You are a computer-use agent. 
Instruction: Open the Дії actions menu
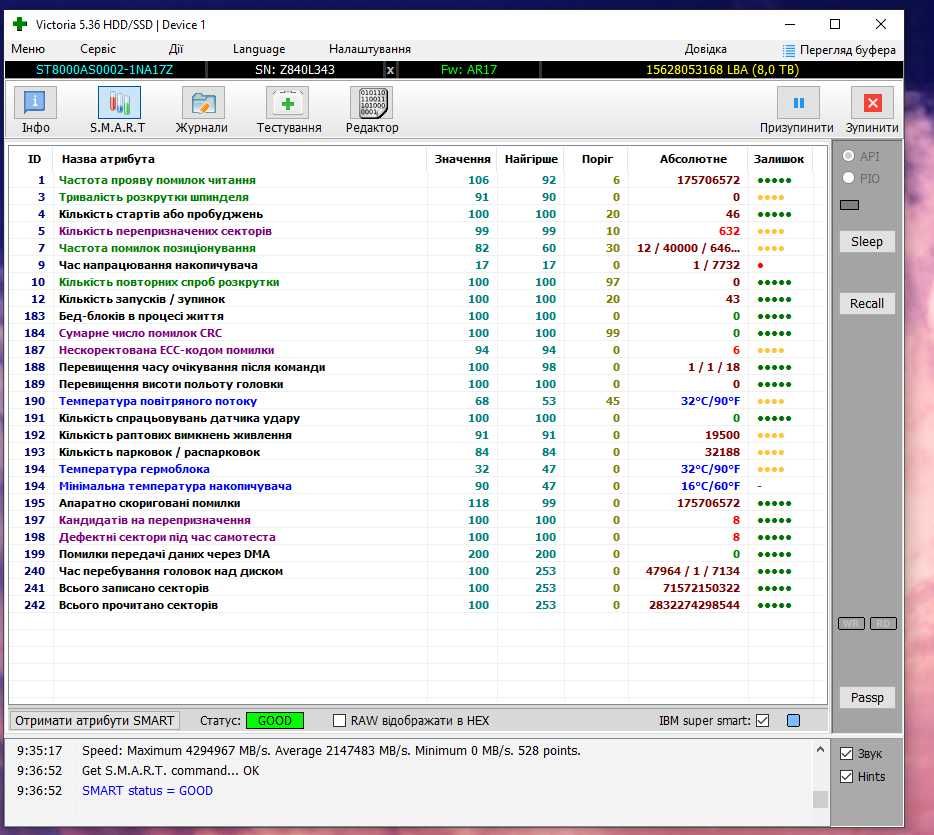pyautogui.click(x=176, y=49)
